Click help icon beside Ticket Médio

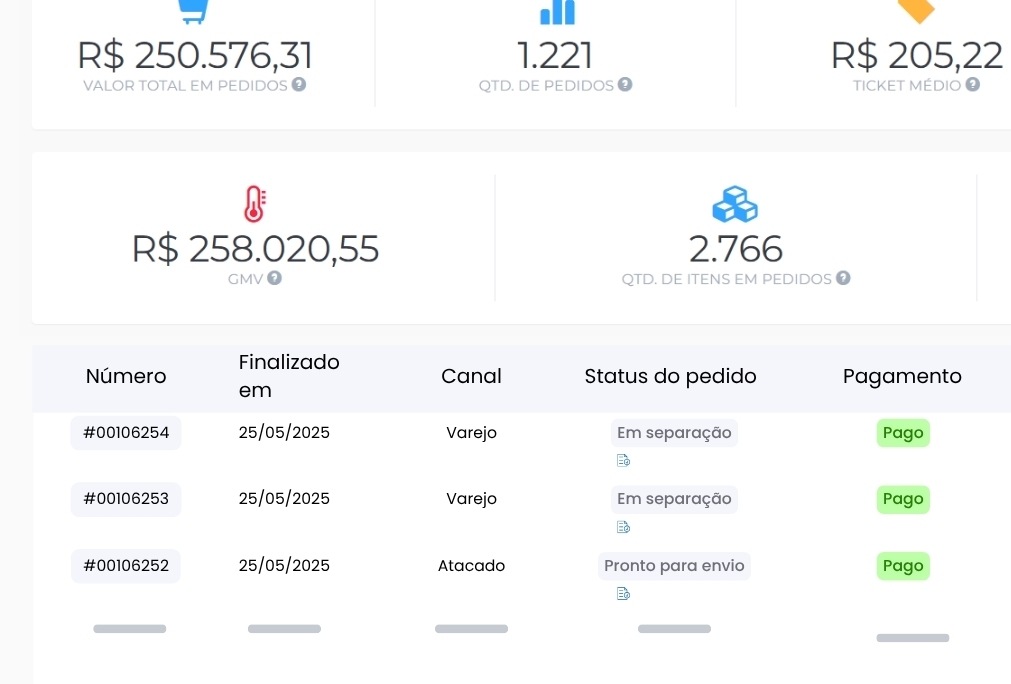[972, 85]
